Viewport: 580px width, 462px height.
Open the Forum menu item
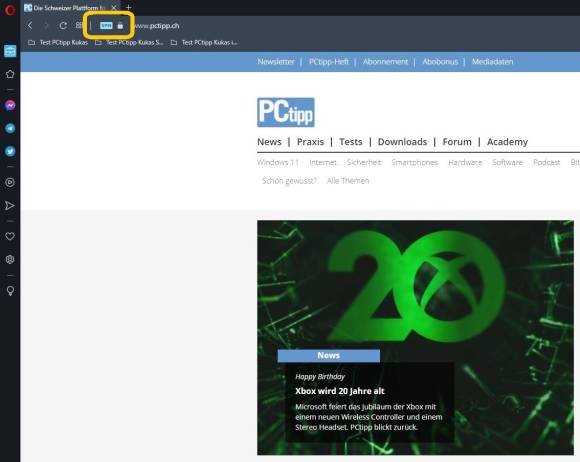pyautogui.click(x=457, y=142)
